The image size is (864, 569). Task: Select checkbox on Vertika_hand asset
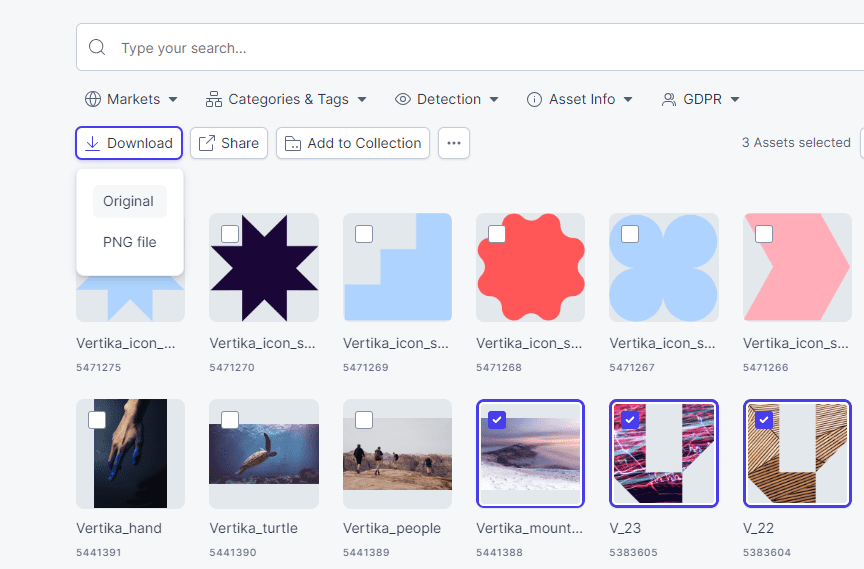[x=97, y=420]
